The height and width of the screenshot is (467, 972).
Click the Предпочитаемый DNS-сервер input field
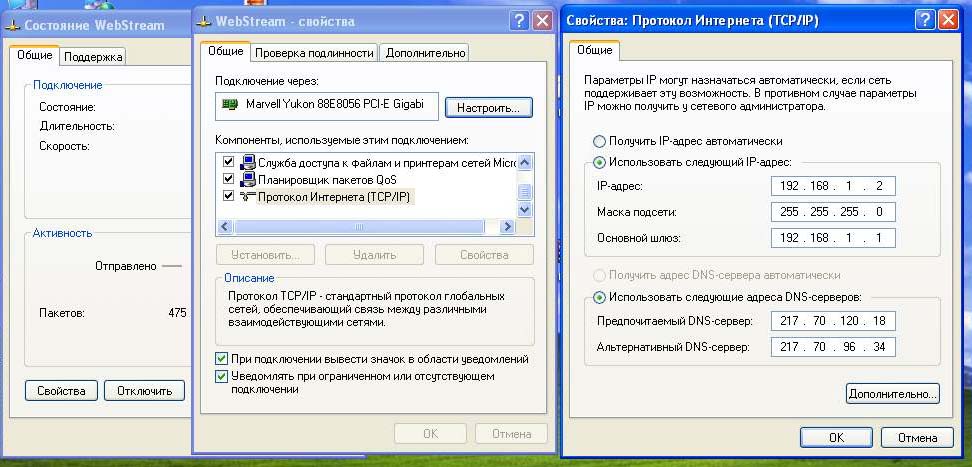point(833,321)
